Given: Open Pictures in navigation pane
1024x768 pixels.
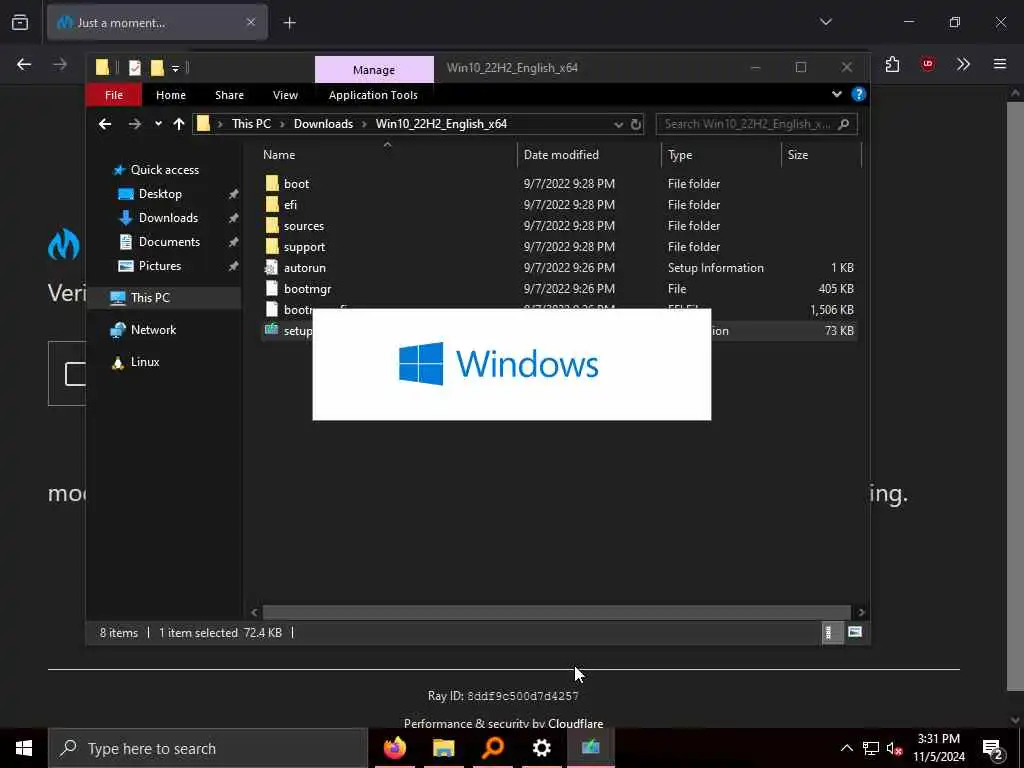Looking at the screenshot, I should pos(159,266).
